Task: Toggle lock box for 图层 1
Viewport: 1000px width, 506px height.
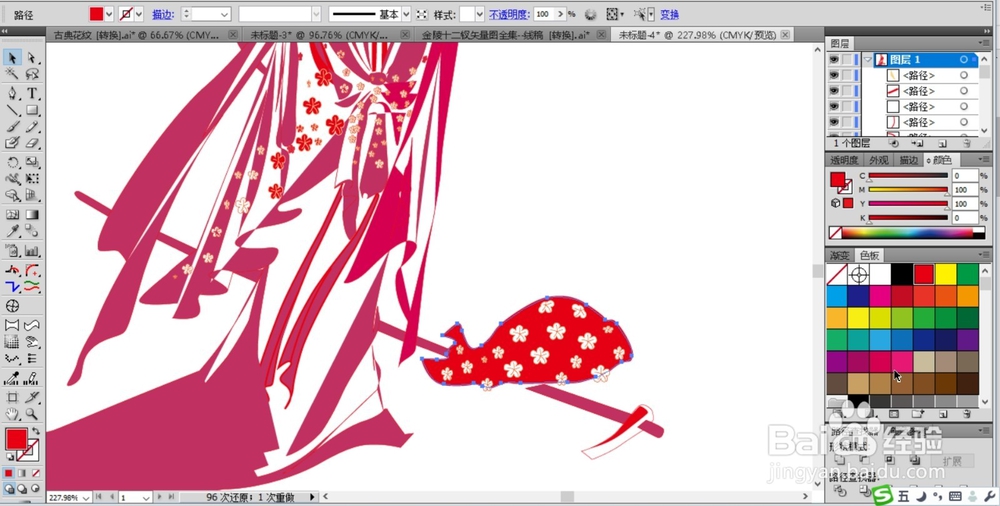Action: [846, 59]
